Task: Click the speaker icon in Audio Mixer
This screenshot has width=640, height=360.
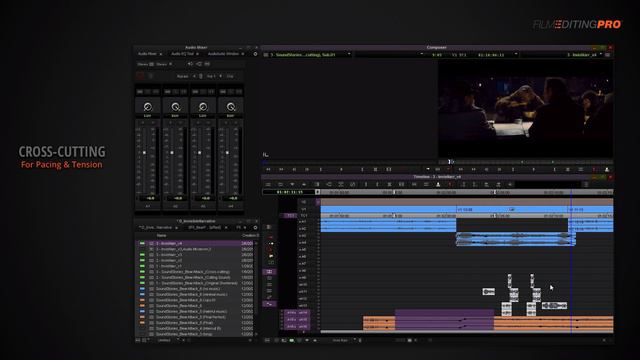Action: (x=190, y=64)
